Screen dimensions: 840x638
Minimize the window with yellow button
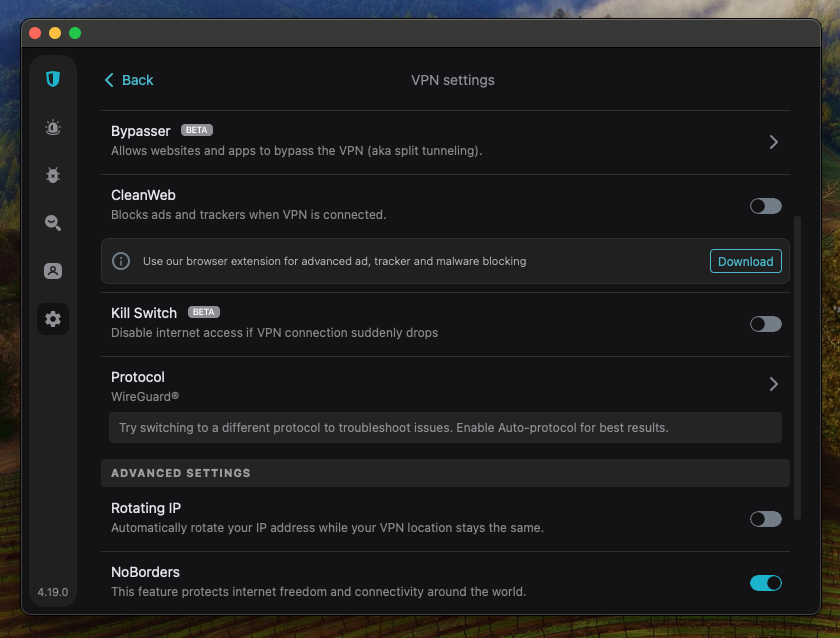[x=55, y=33]
